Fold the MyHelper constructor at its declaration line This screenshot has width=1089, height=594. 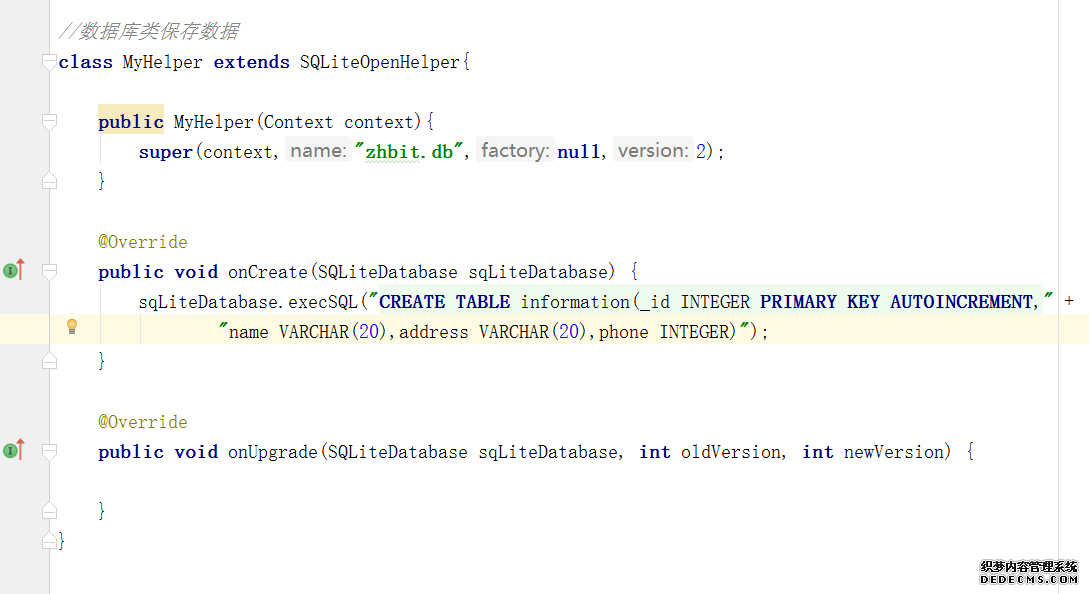tap(49, 122)
